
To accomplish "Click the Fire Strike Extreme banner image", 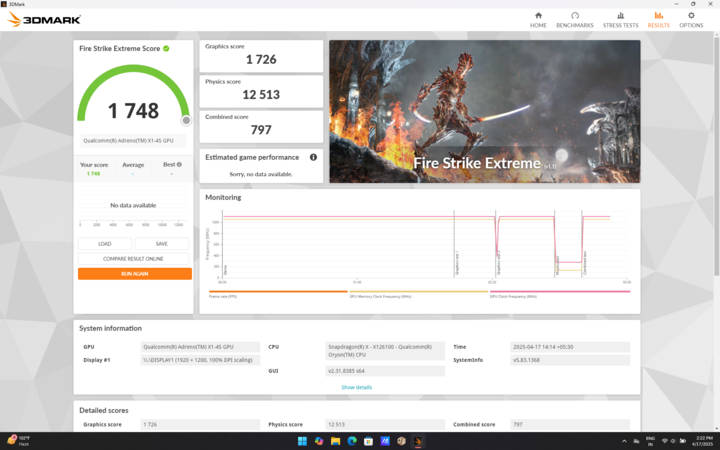I will coord(484,111).
